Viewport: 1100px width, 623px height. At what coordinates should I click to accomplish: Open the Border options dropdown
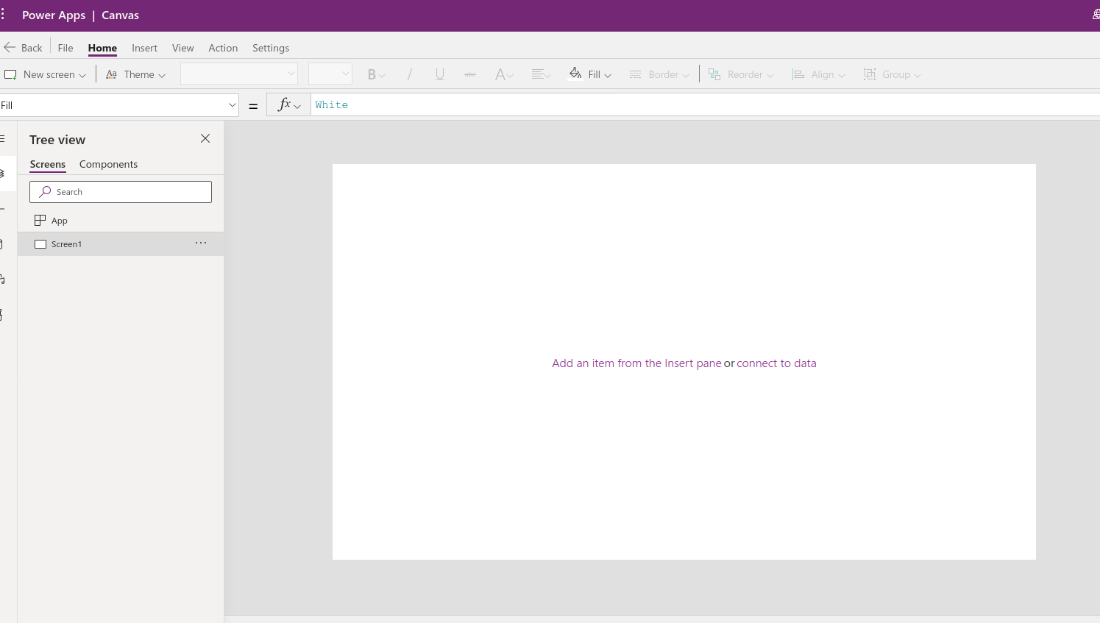[x=659, y=74]
